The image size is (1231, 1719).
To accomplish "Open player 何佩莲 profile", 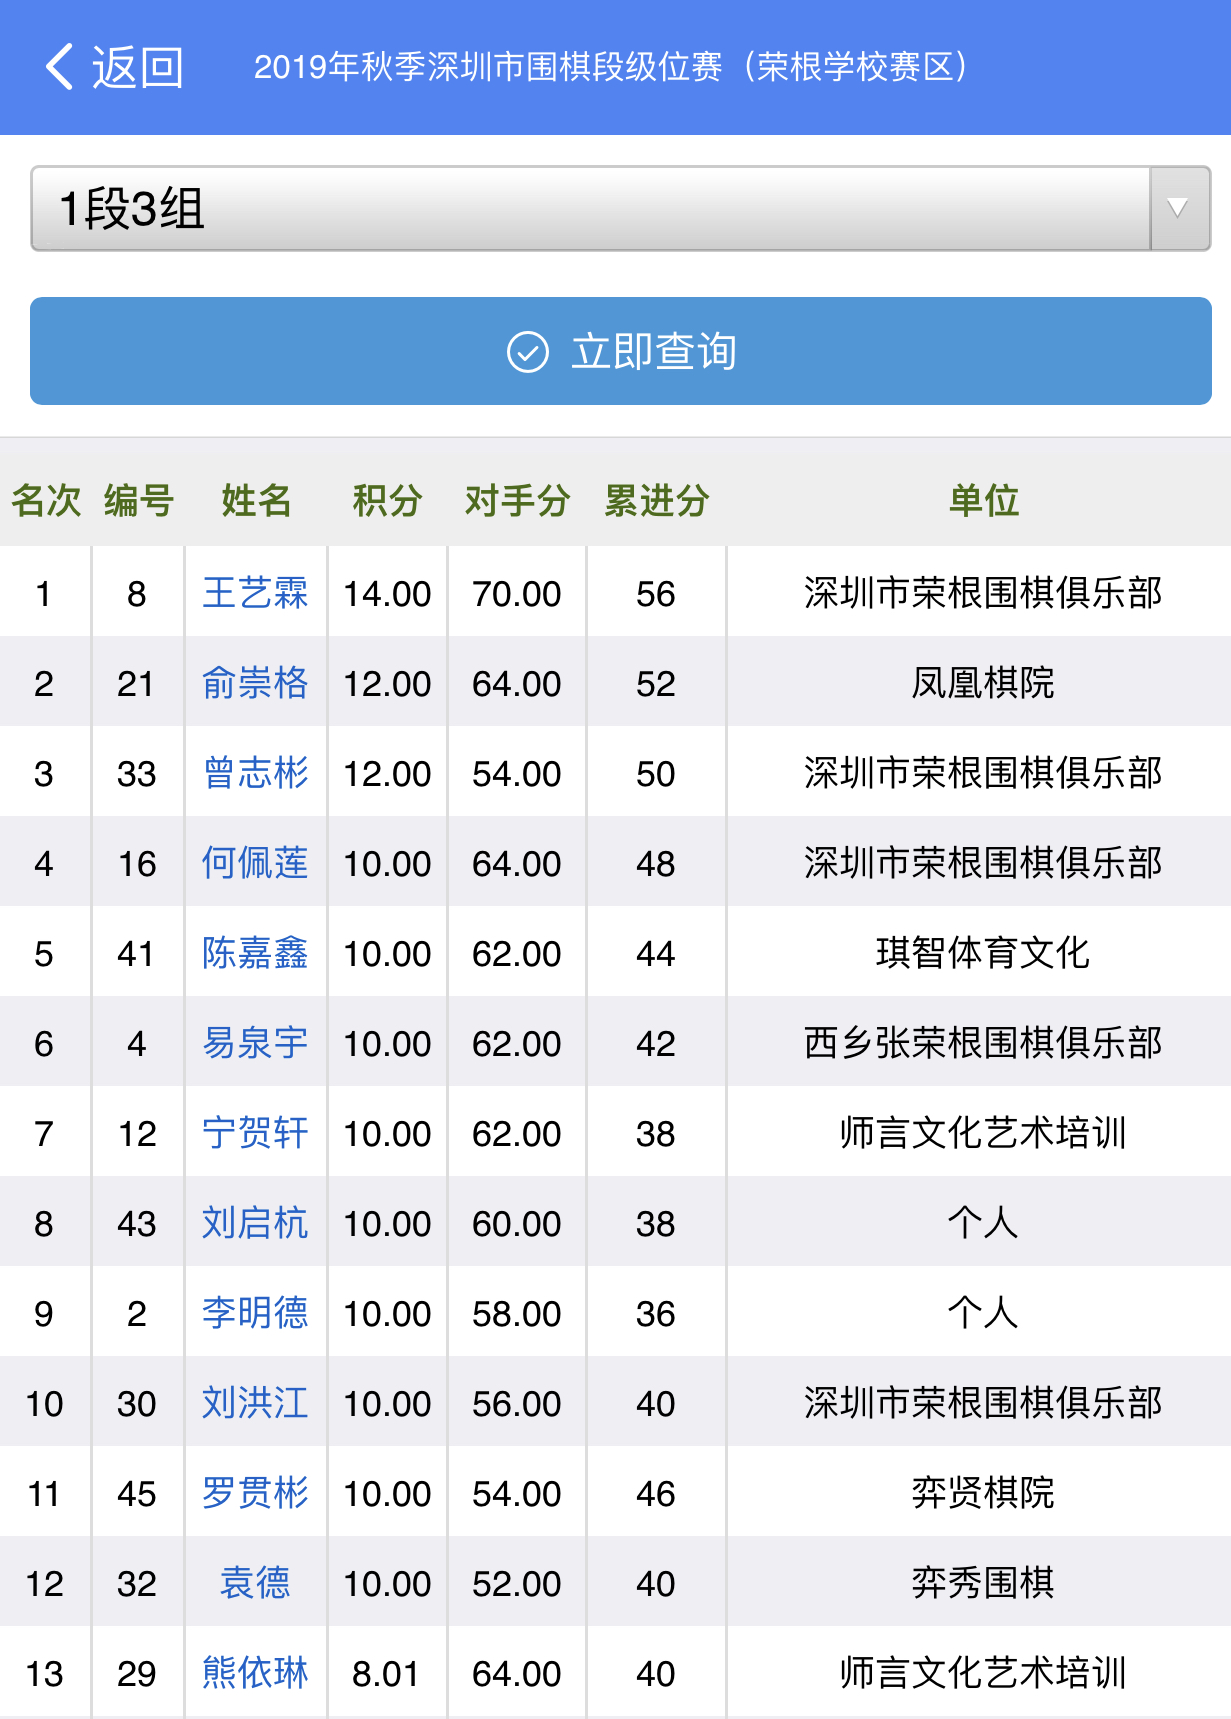I will pyautogui.click(x=255, y=863).
